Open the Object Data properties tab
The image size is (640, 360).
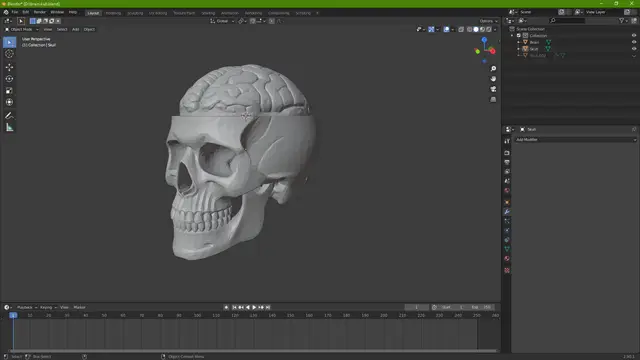tap(507, 249)
